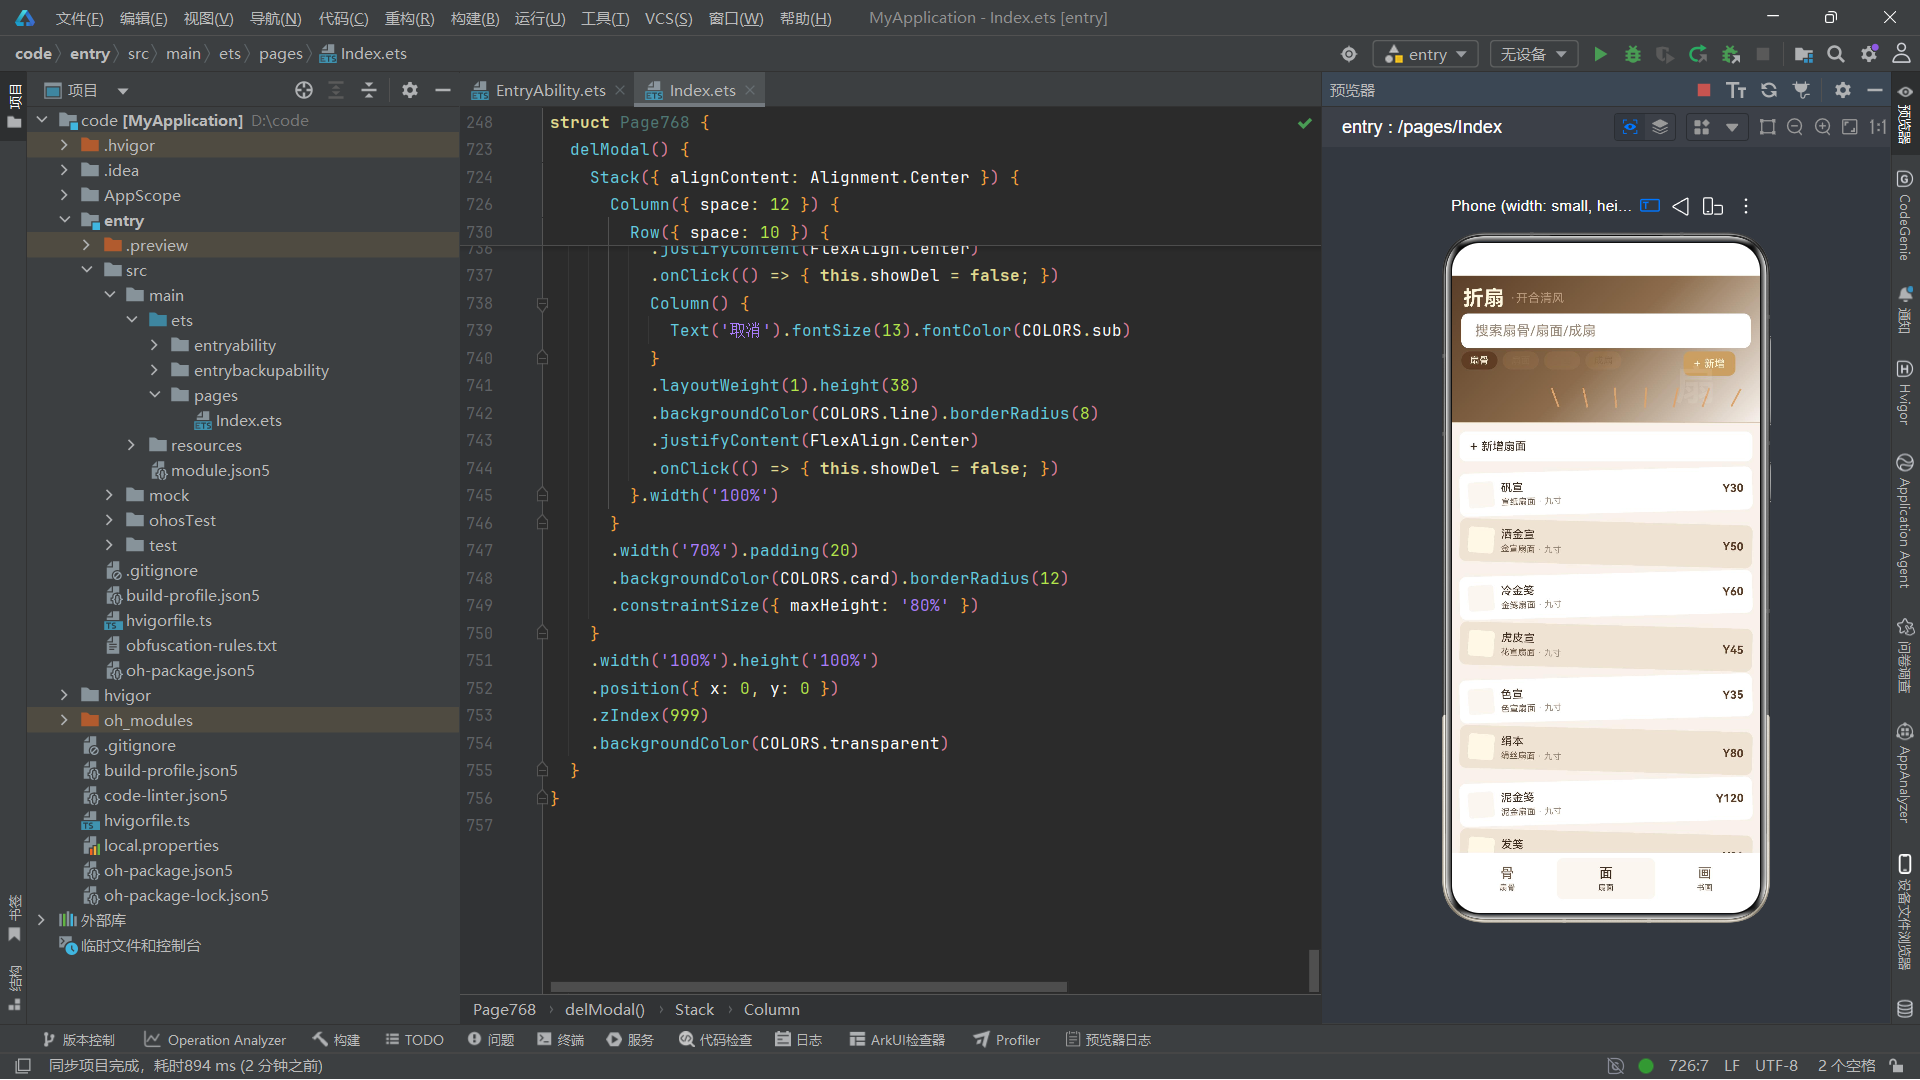1920x1080 pixels.
Task: Close the Index.ets editor tab
Action: tap(750, 90)
